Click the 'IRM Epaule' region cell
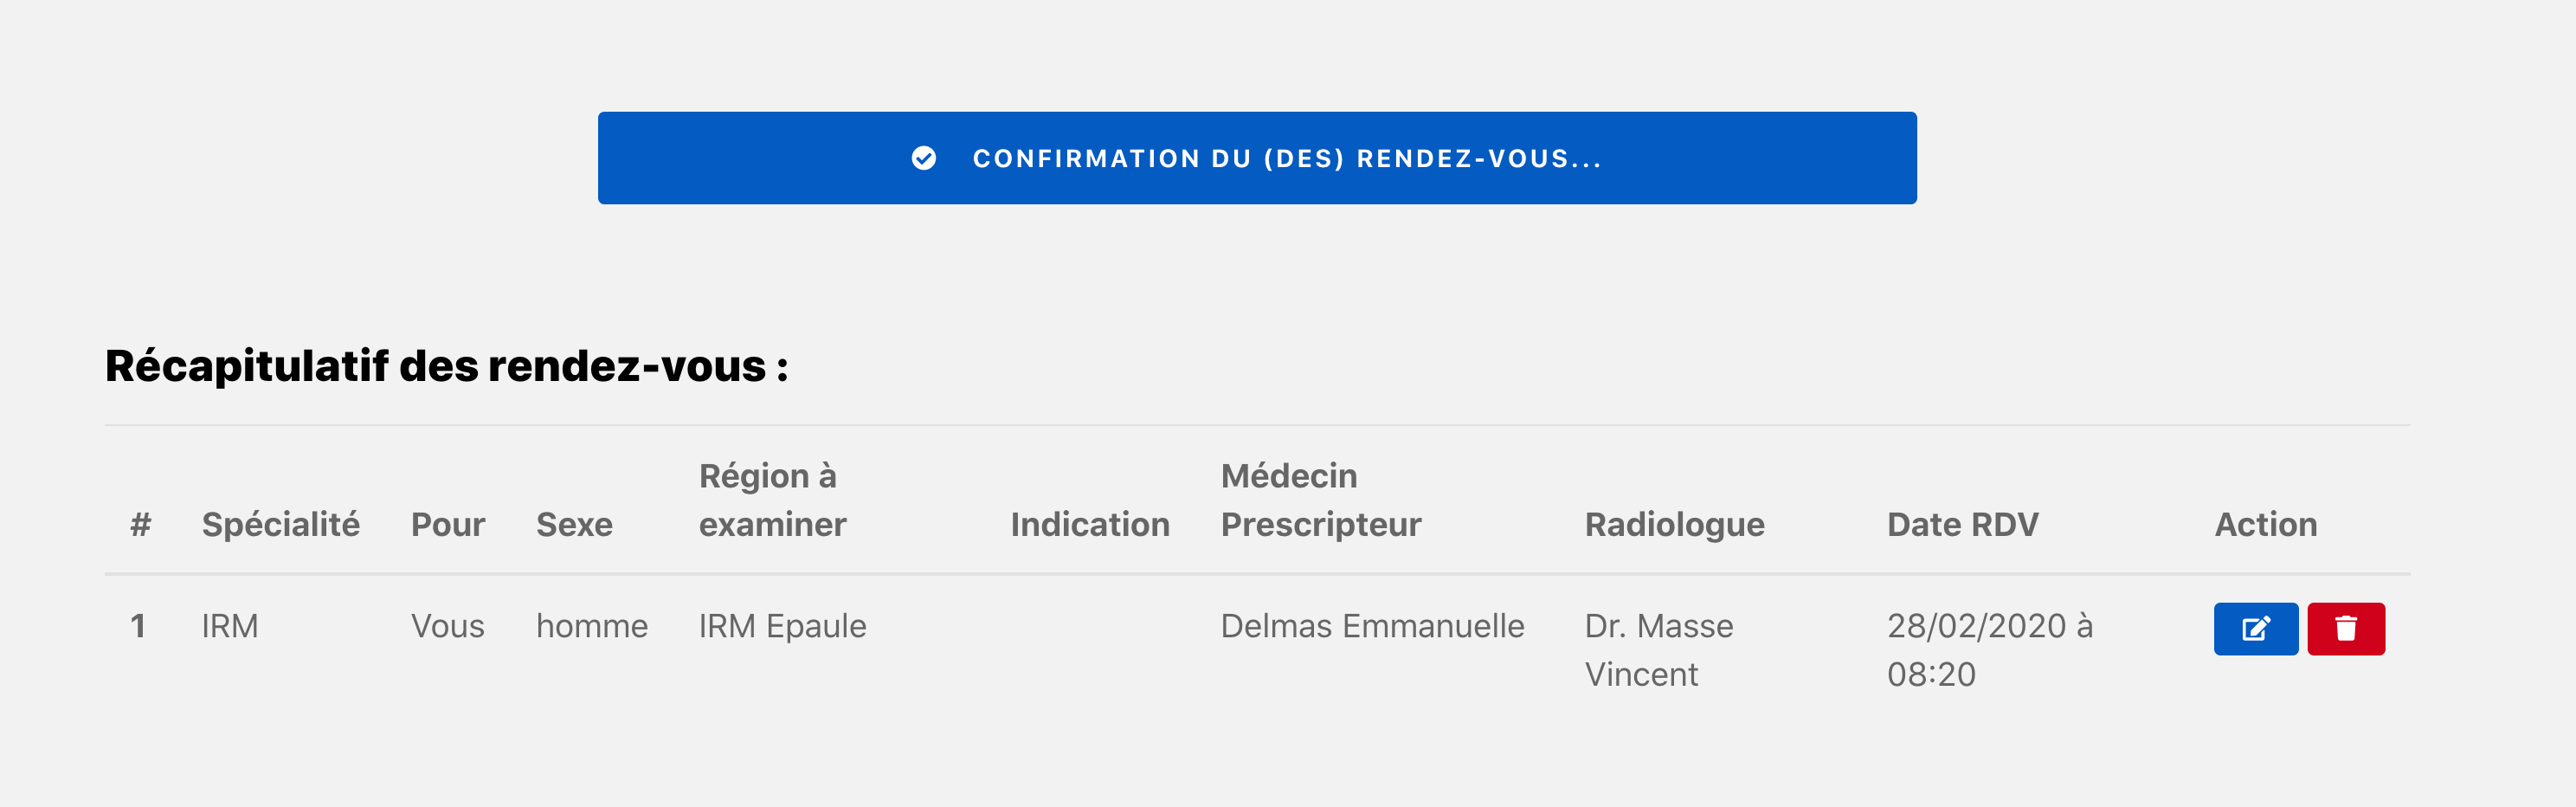This screenshot has height=807, width=2576. click(x=782, y=626)
